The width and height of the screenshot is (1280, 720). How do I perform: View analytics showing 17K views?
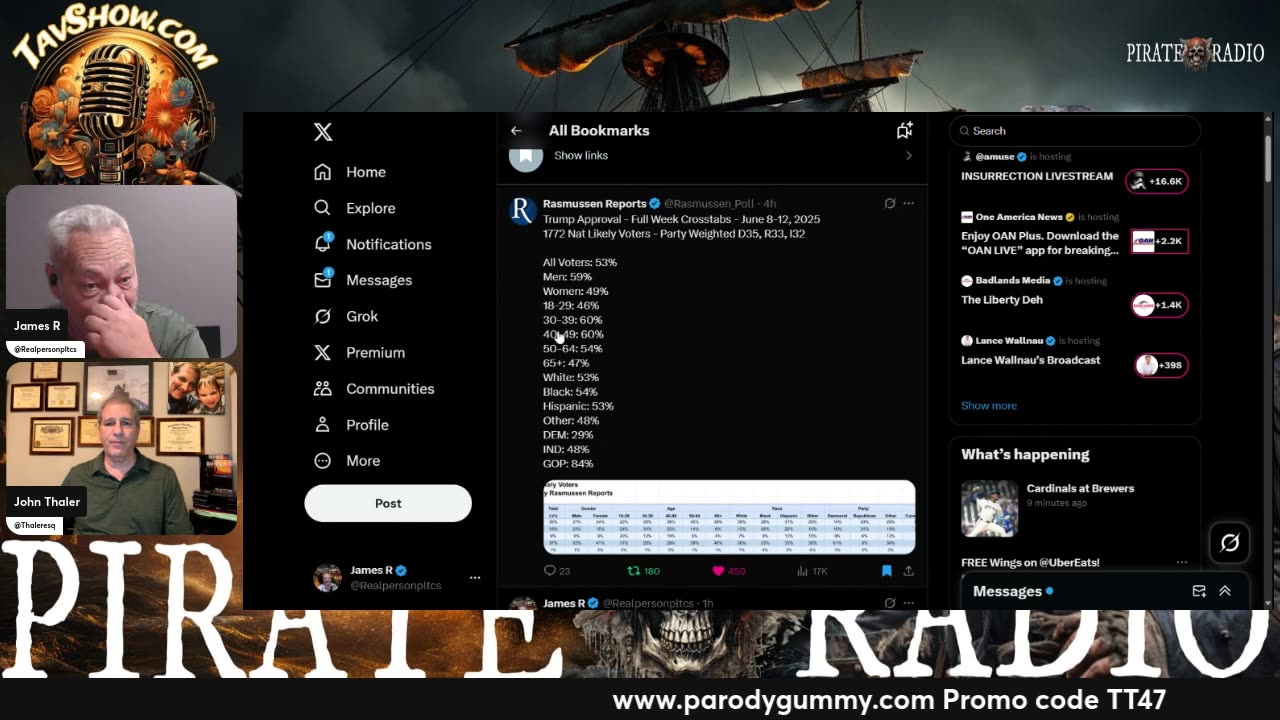tap(812, 571)
